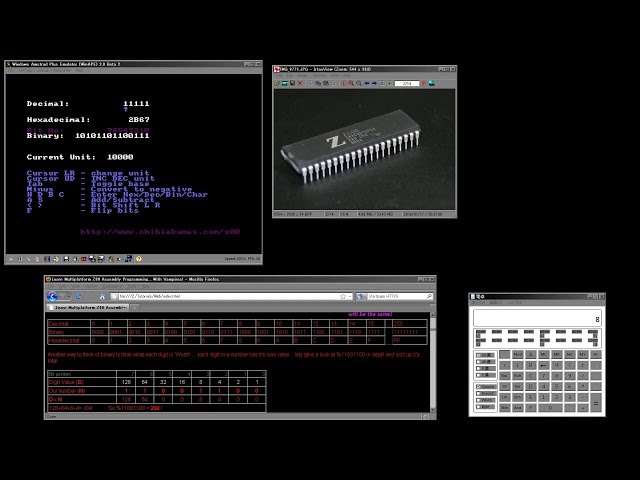
Task: Click the search magnifier in Firefox search box
Action: point(429,296)
